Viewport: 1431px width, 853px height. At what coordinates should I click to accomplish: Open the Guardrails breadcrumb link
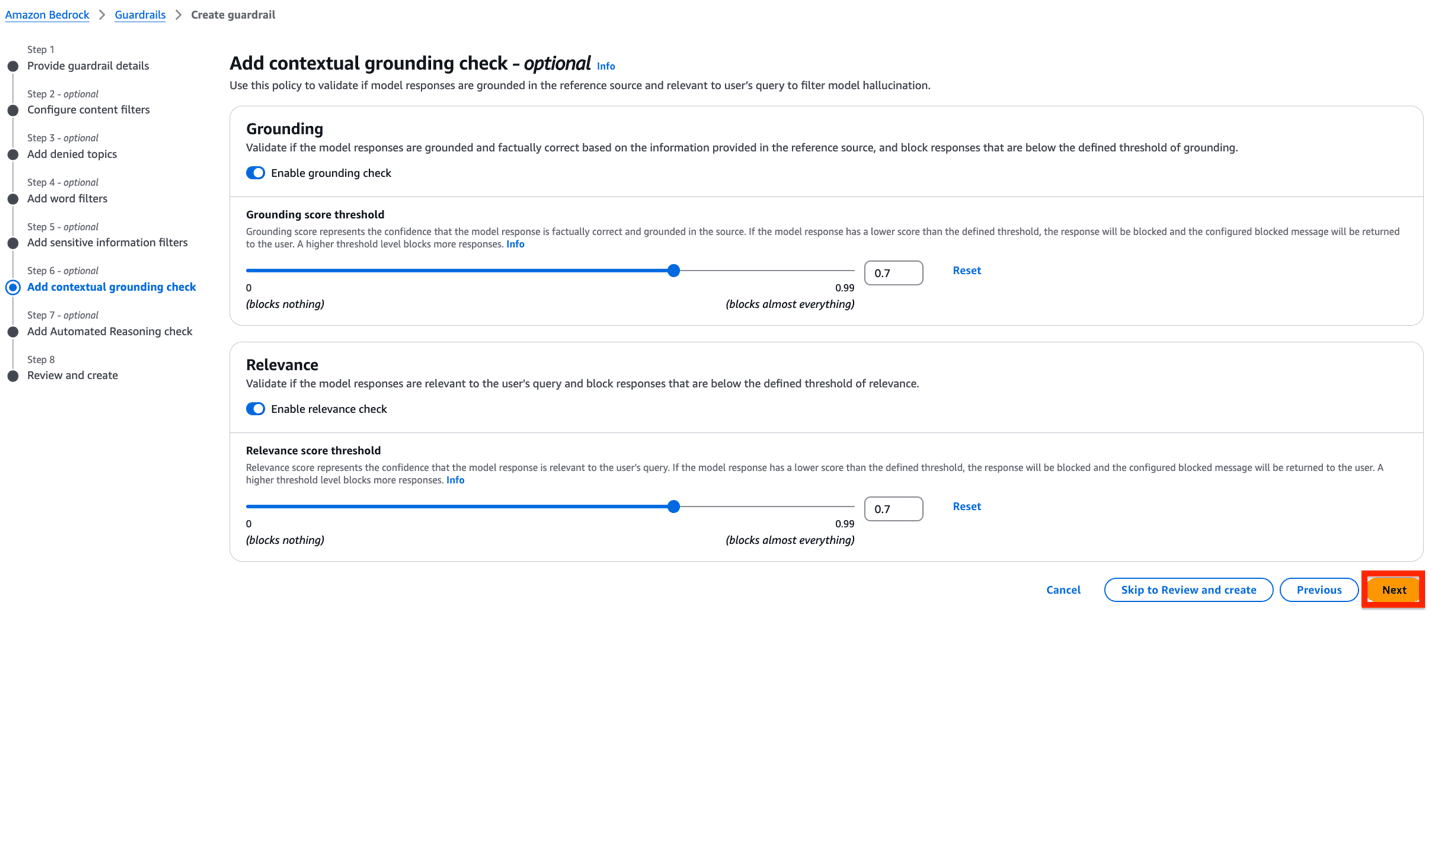click(139, 14)
